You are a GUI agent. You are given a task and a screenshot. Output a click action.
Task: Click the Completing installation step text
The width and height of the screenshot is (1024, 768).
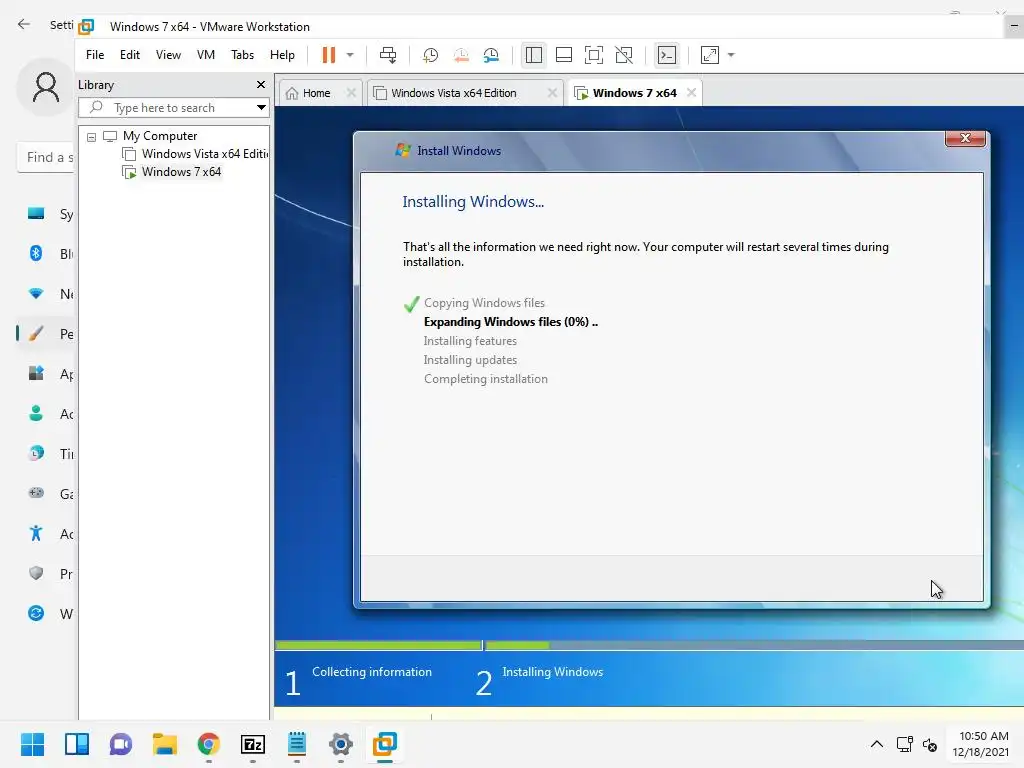486,379
